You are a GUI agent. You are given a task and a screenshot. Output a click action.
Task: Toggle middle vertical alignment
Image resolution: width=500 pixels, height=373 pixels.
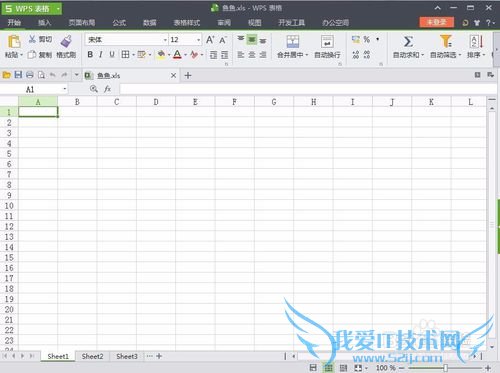click(x=252, y=40)
